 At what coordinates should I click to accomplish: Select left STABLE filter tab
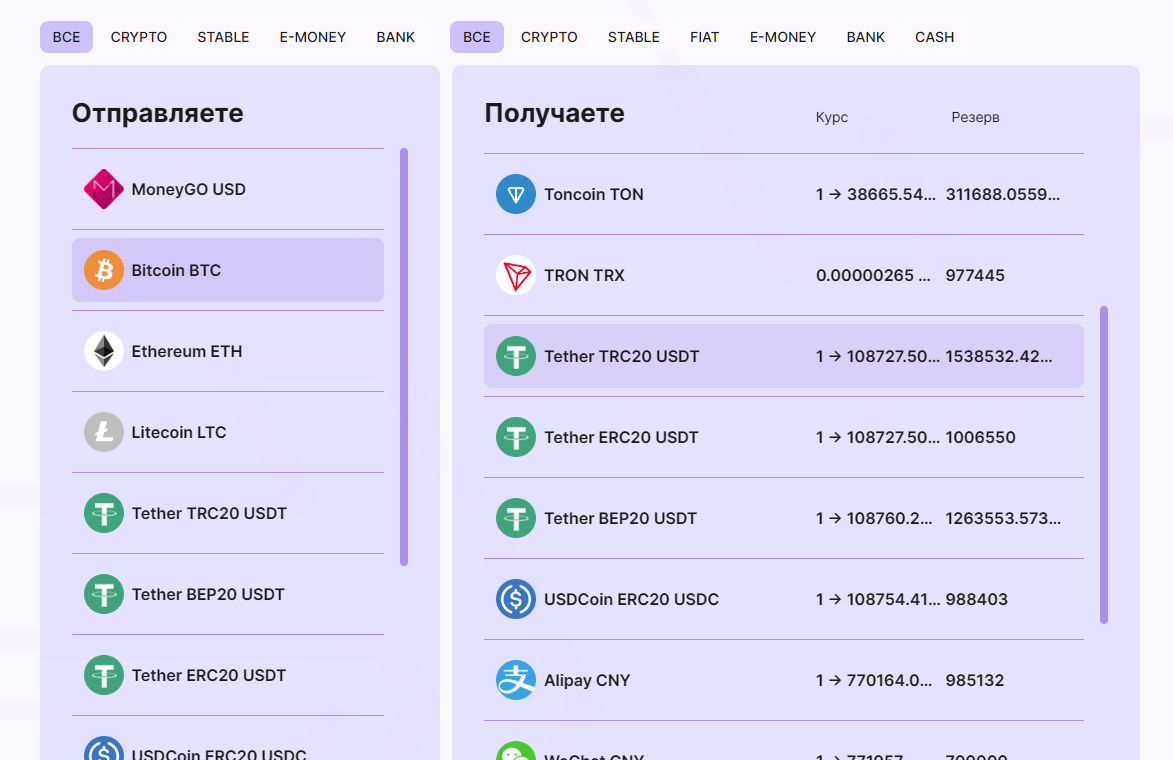pyautogui.click(x=223, y=37)
